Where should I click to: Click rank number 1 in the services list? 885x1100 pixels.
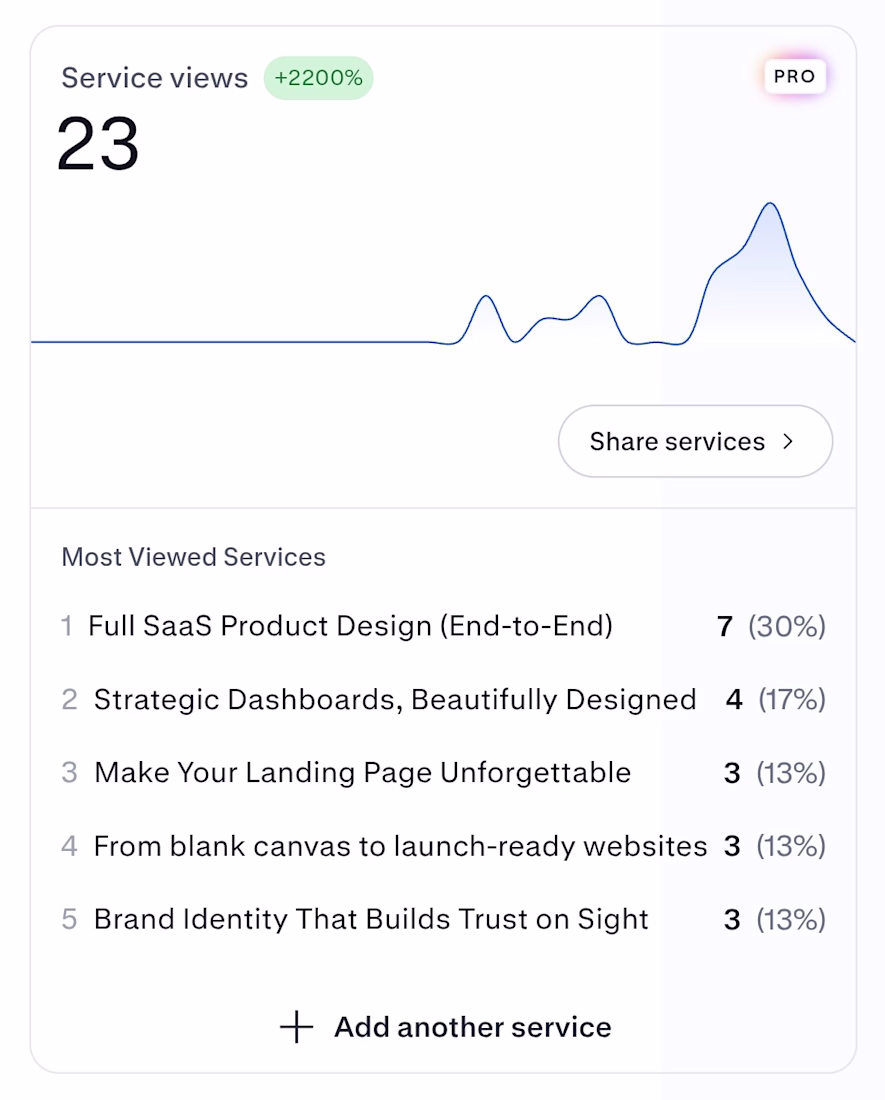[x=67, y=626]
